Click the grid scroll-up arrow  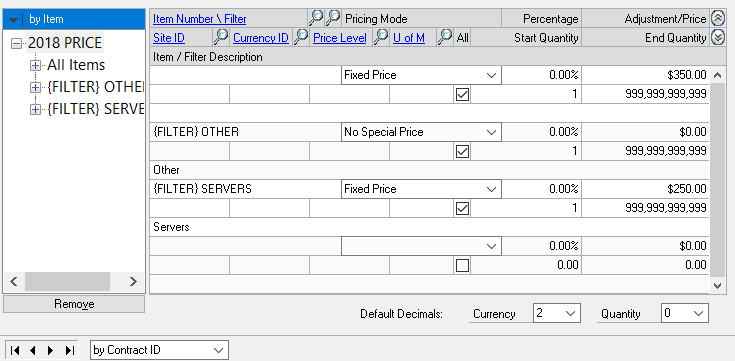pyautogui.click(x=717, y=75)
